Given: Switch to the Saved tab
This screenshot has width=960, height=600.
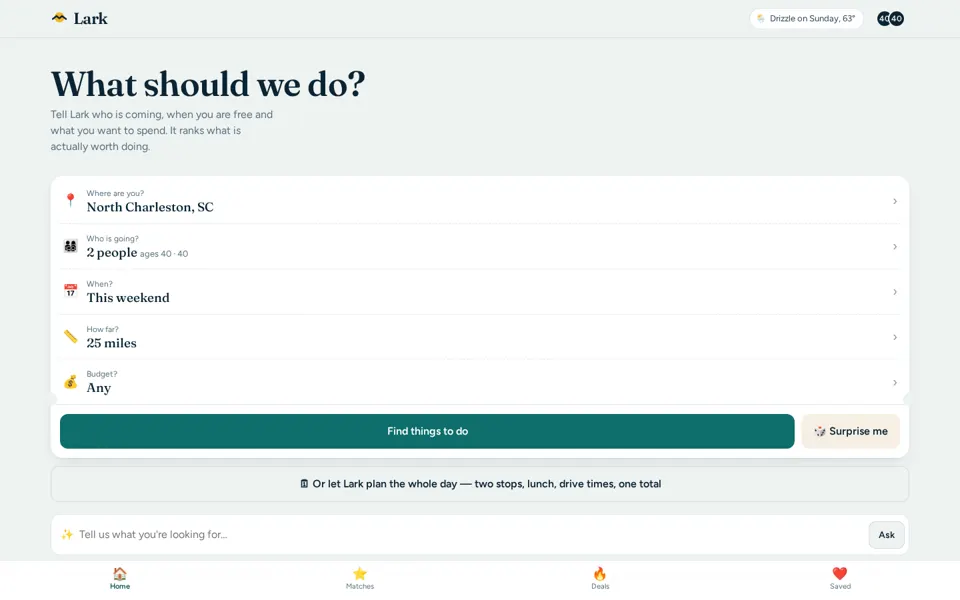Looking at the screenshot, I should click(x=840, y=578).
